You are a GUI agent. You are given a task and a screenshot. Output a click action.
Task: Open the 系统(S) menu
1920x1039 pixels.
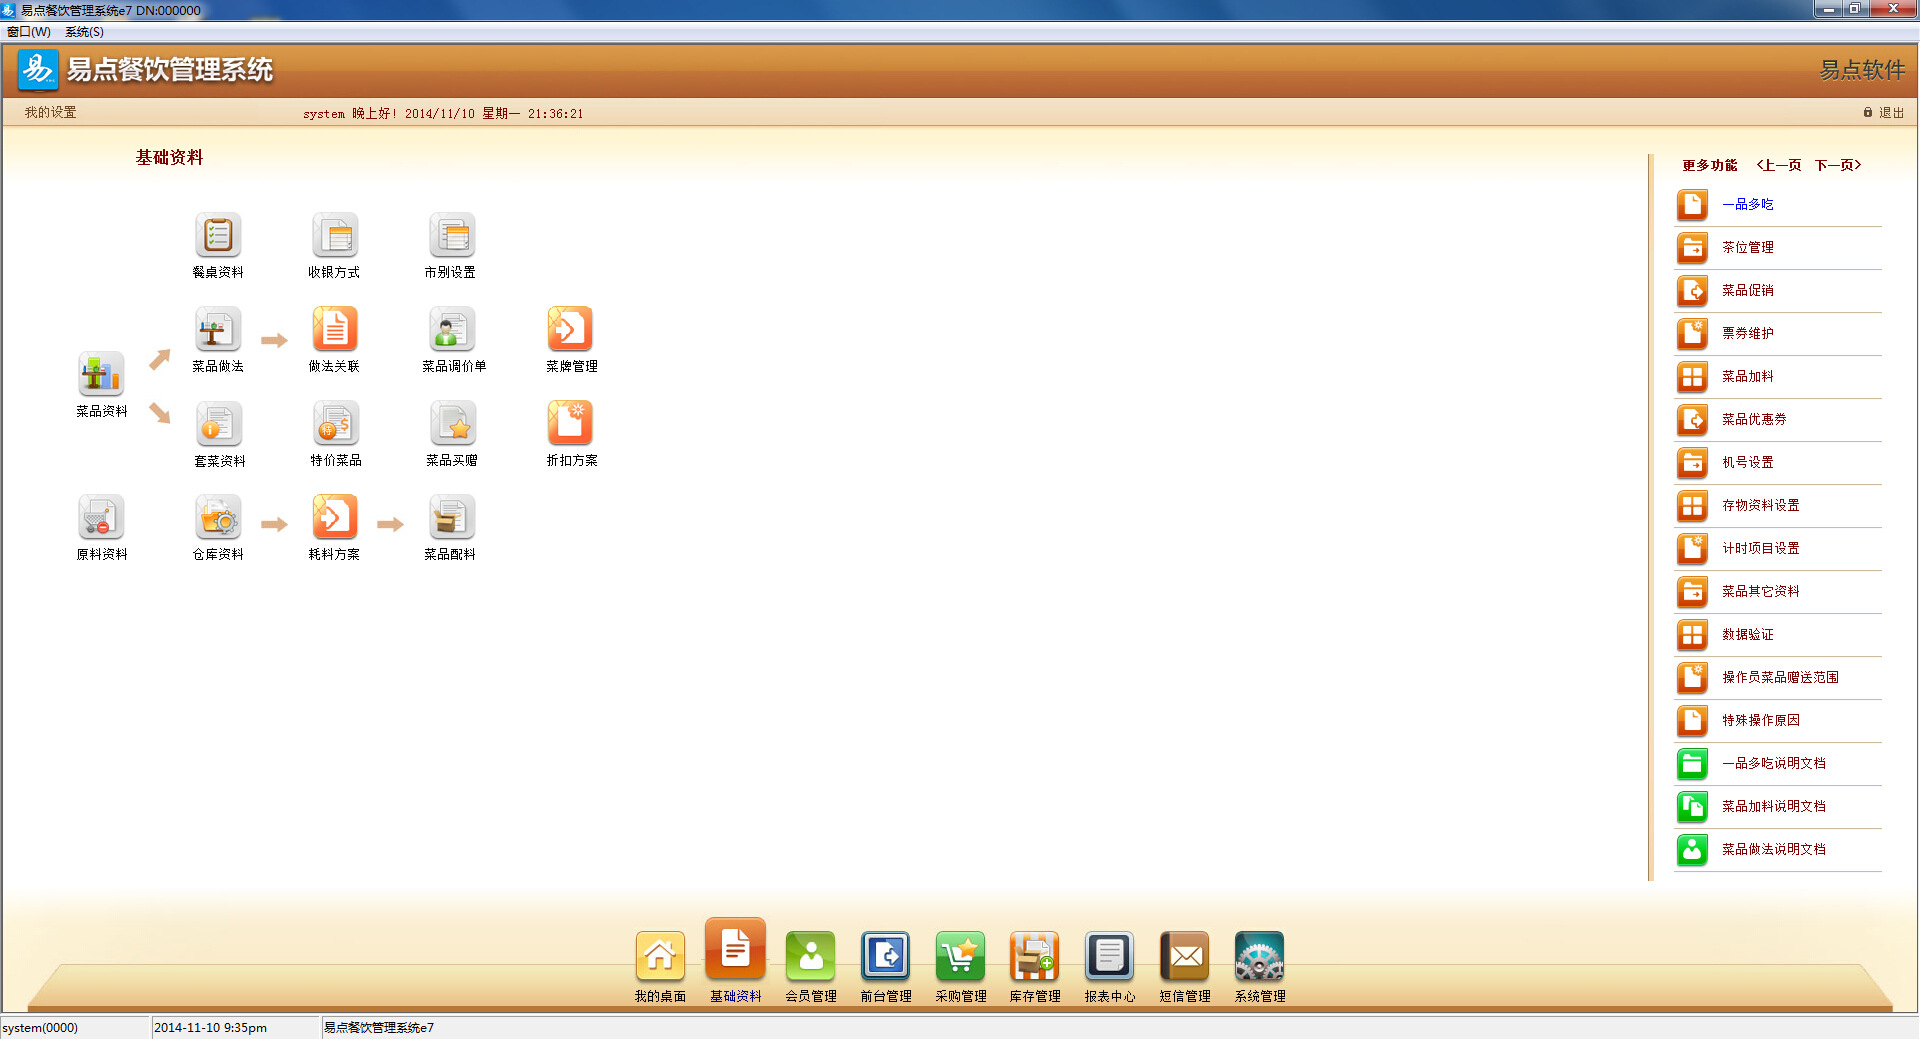pos(85,32)
